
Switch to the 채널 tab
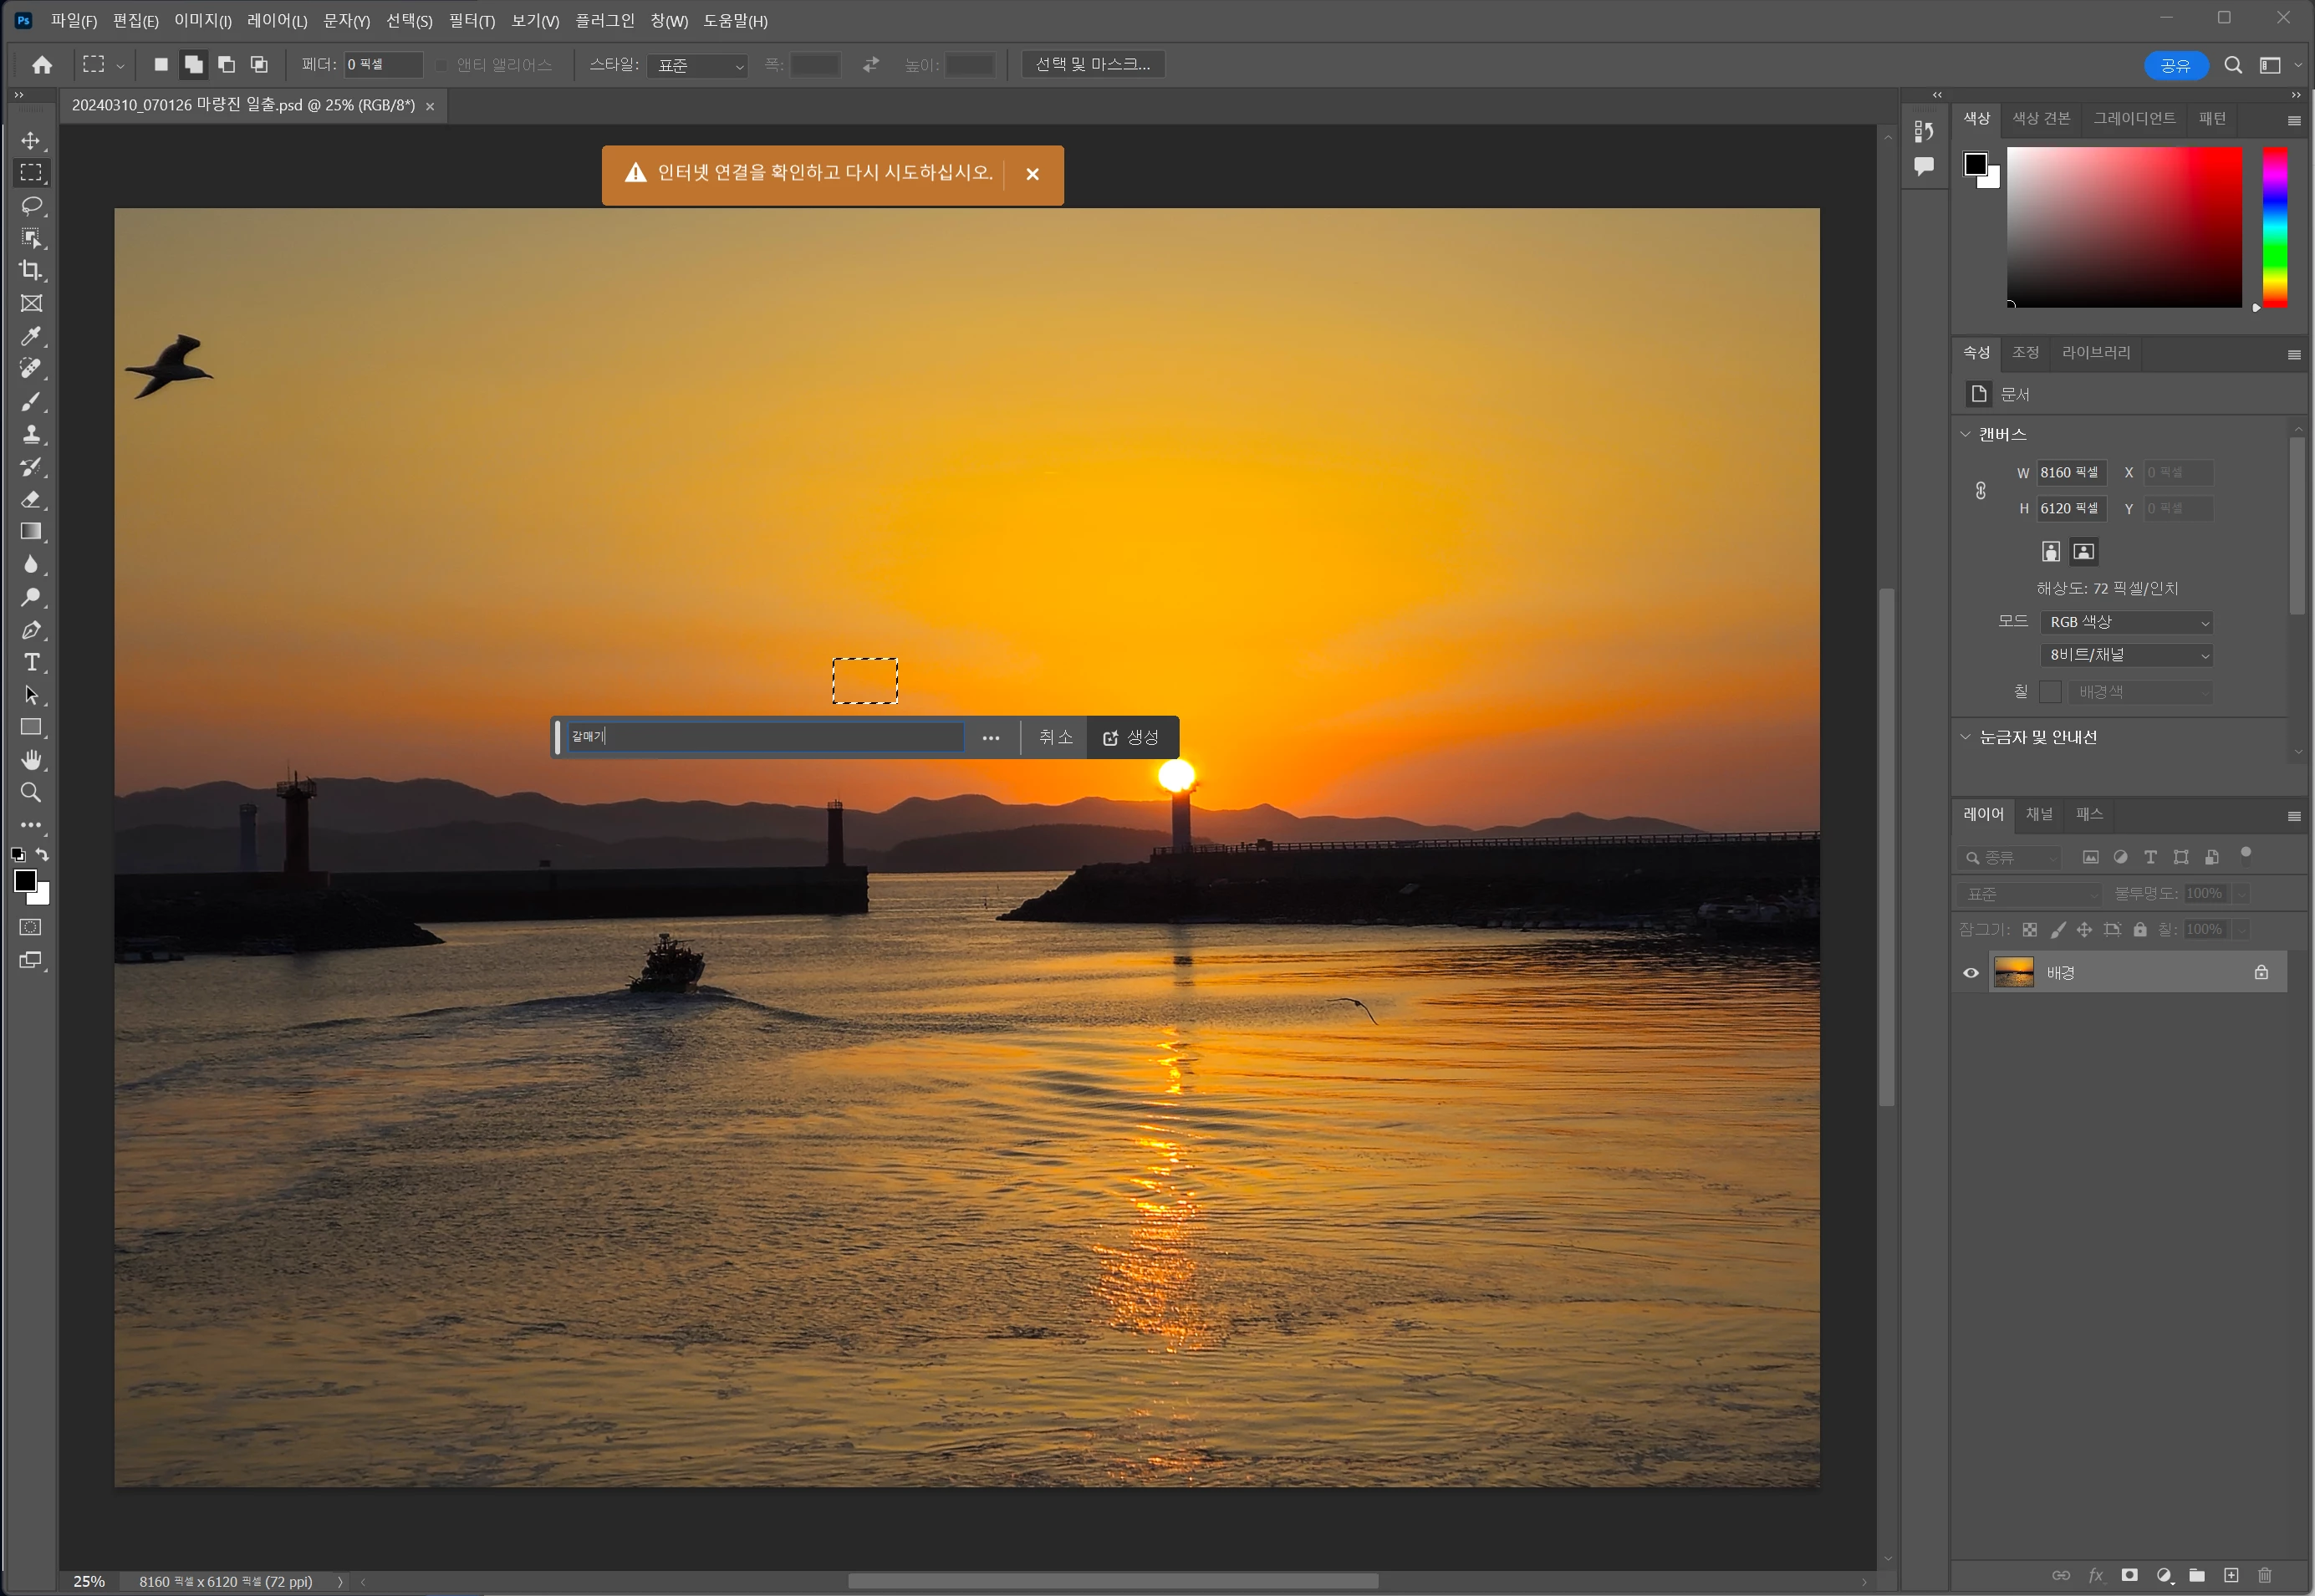pos(2039,814)
